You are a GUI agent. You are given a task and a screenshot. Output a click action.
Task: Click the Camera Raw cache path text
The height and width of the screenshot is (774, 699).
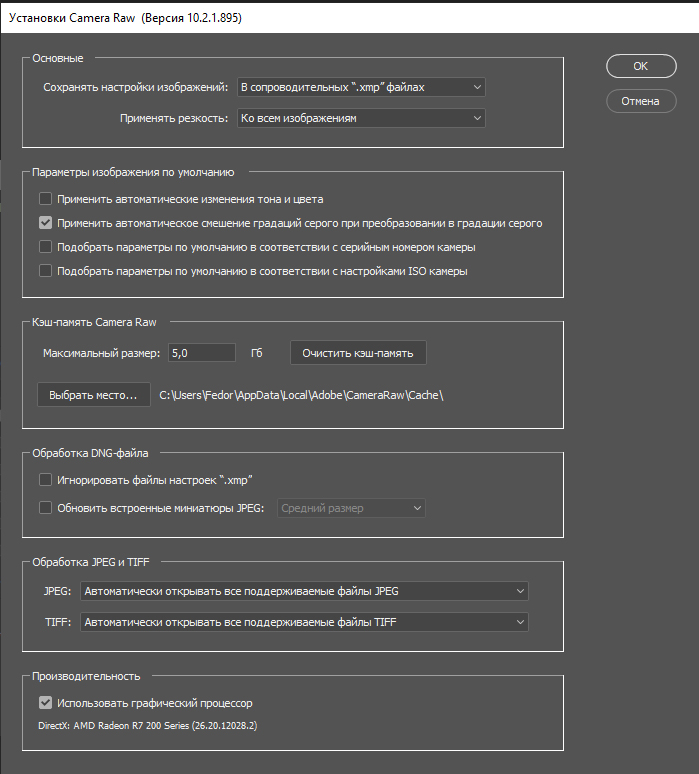[x=301, y=395]
